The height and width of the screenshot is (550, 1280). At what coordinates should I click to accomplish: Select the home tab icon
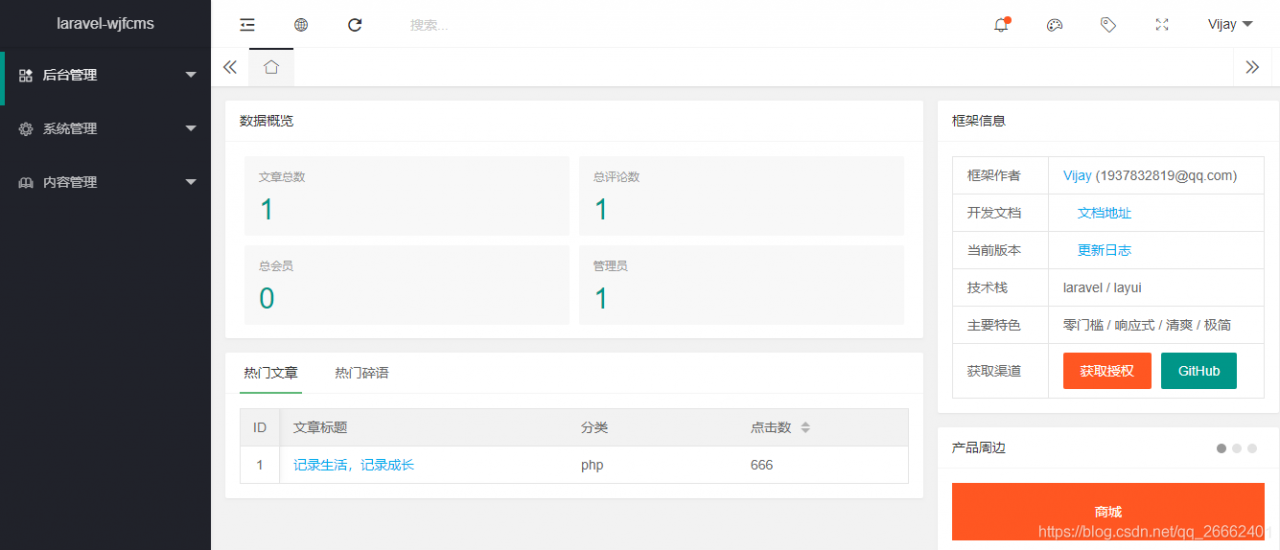(271, 67)
